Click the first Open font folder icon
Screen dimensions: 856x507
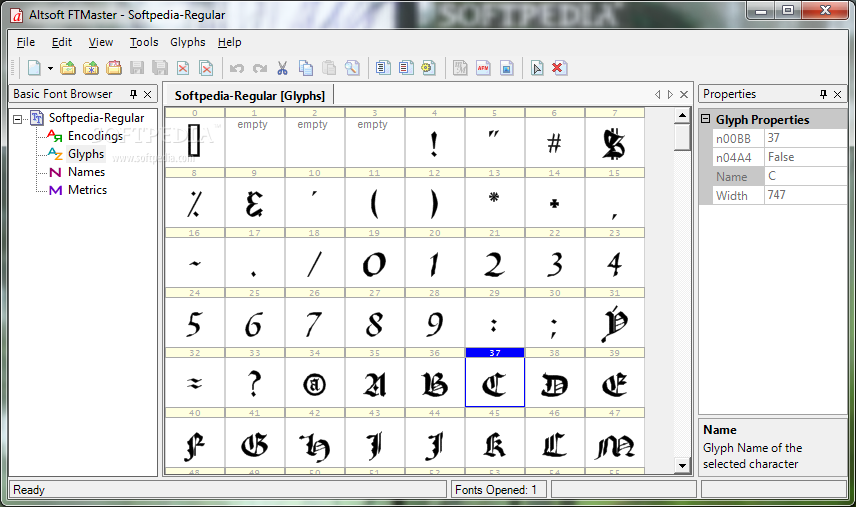68,68
